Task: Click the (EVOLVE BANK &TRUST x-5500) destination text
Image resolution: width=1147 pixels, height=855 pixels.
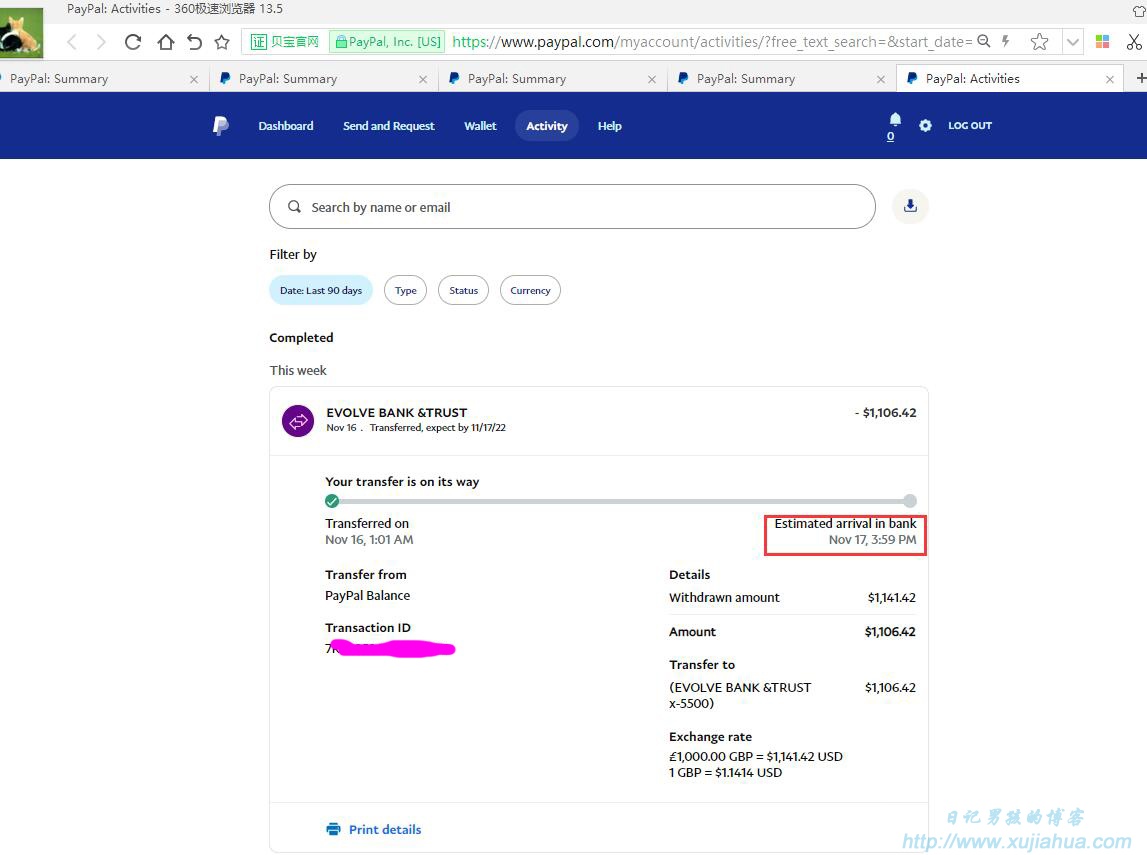Action: click(740, 696)
